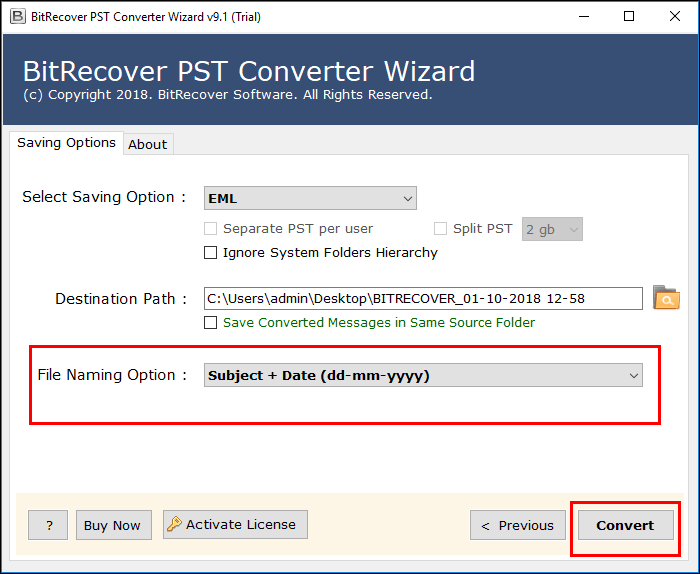Expand the File Naming Option dropdown
Screen dimensions: 700x574
pyautogui.click(x=423, y=376)
